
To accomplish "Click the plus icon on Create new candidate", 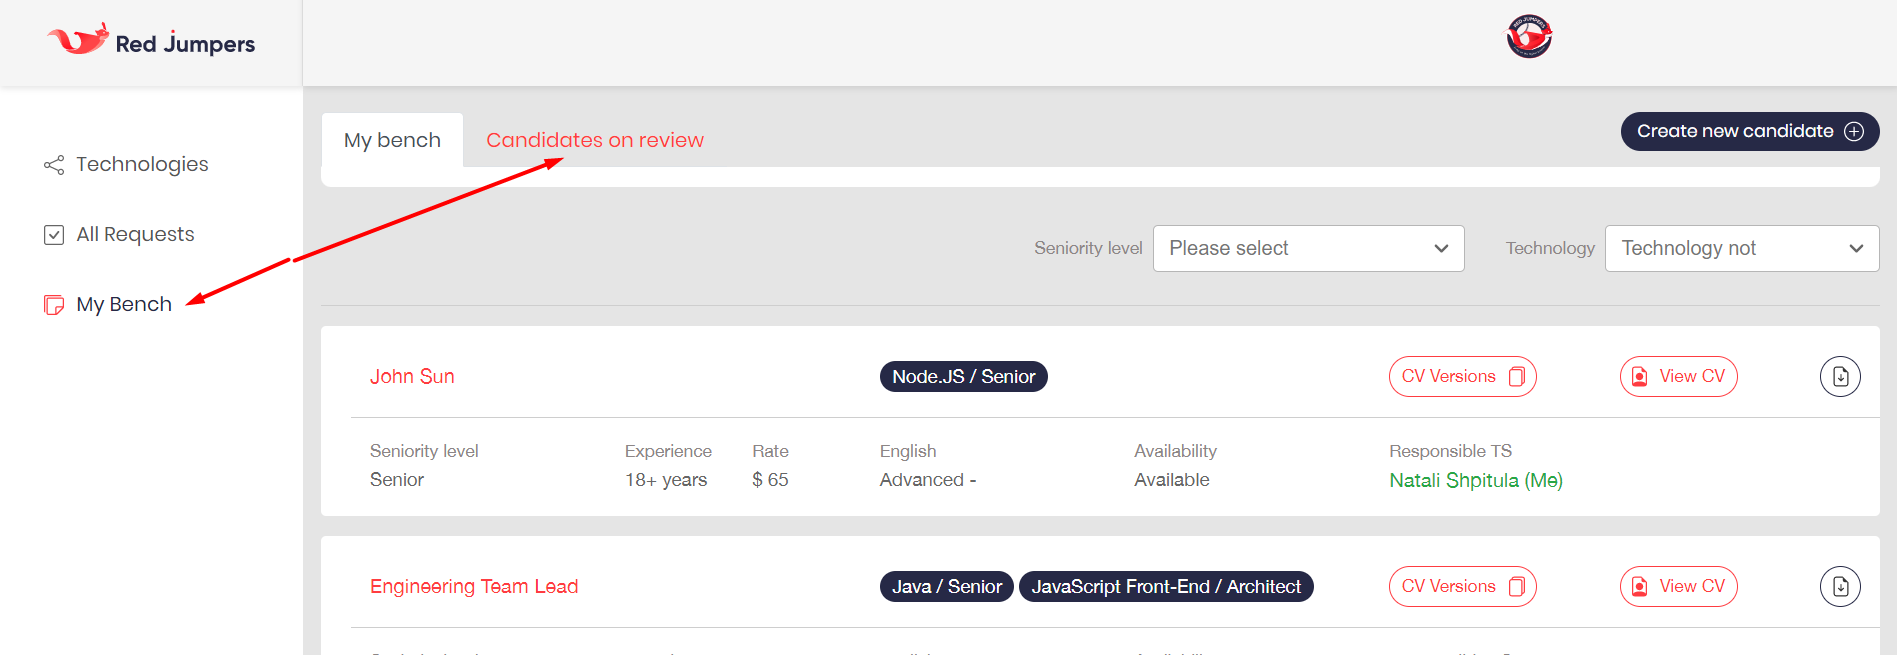I will click(x=1854, y=132).
